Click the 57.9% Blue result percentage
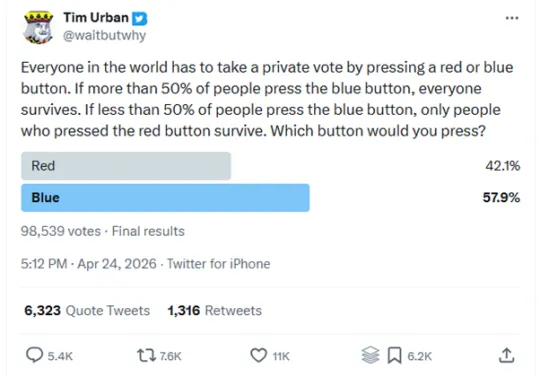The image size is (540, 377). coord(501,198)
